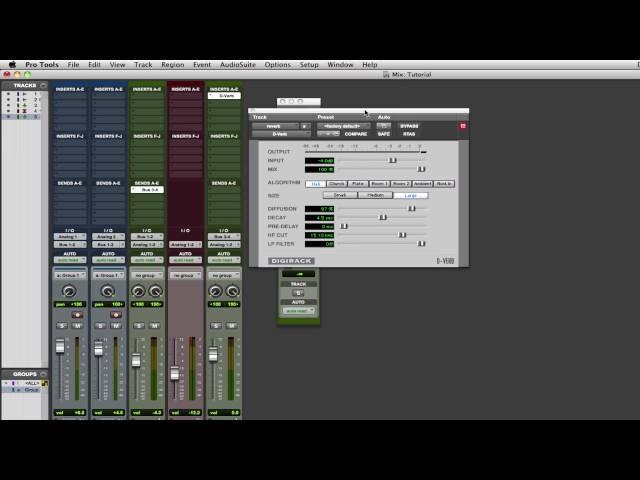Mute the Analog 1 track

pos(77,326)
